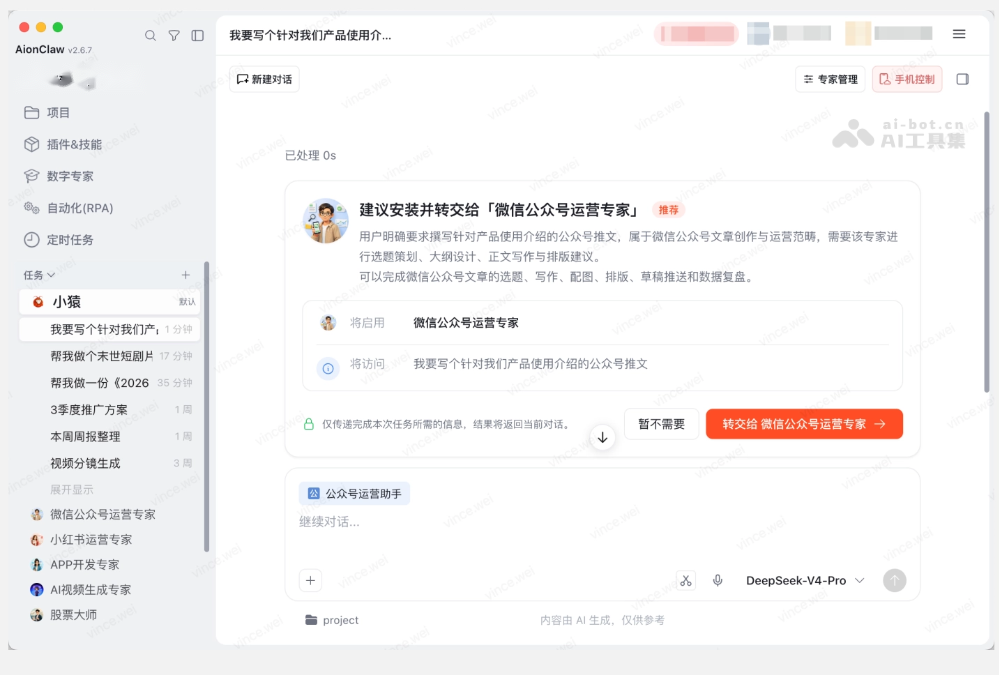Open 定时任务 in sidebar
Screen dimensions: 999x675
[59, 240]
